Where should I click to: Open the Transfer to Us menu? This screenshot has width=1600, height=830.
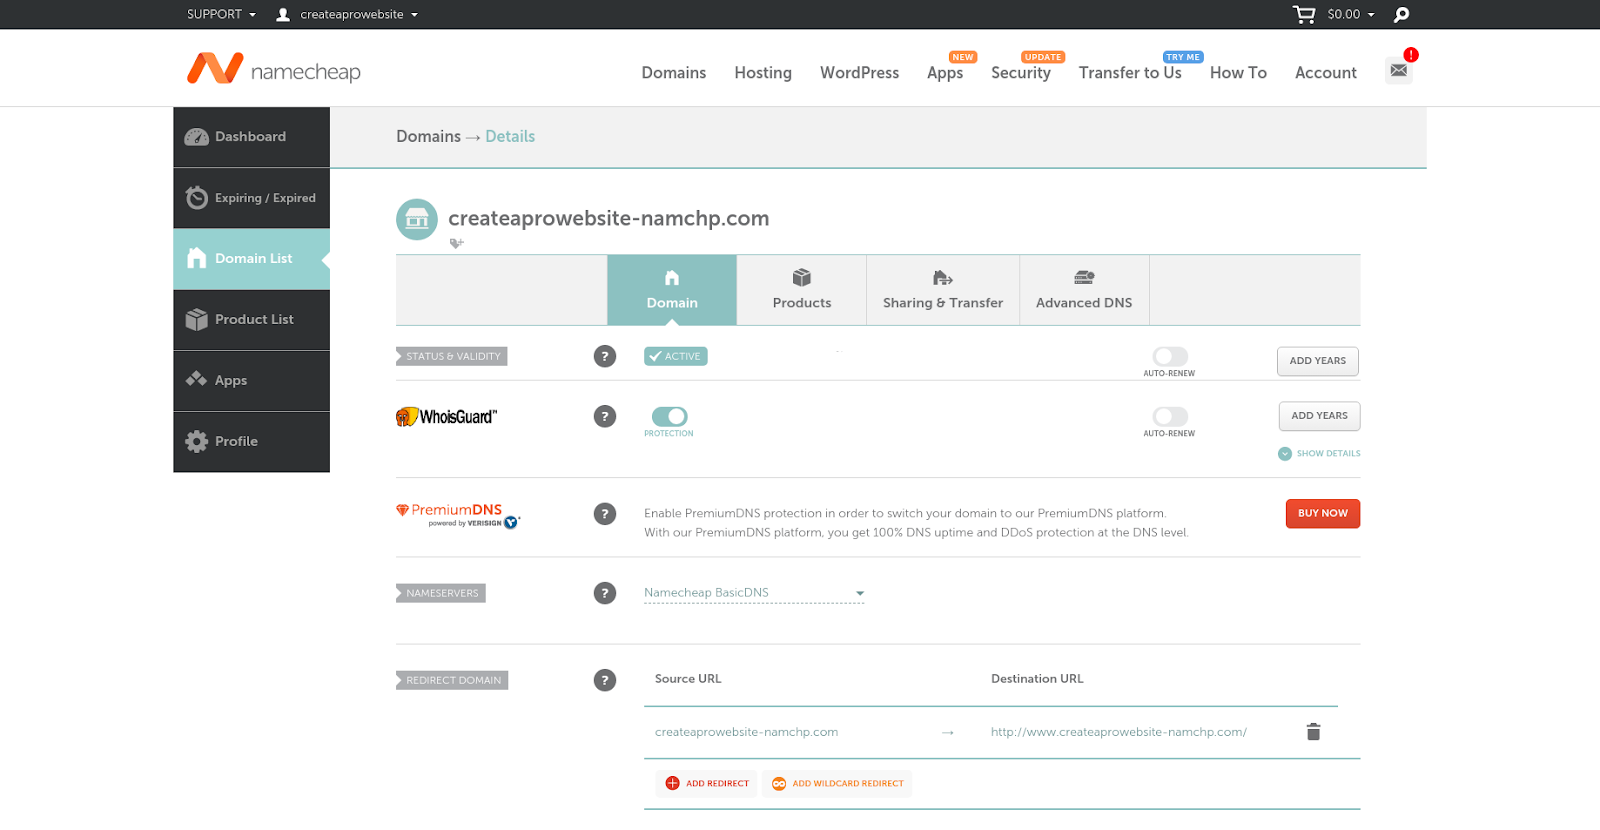(1130, 73)
